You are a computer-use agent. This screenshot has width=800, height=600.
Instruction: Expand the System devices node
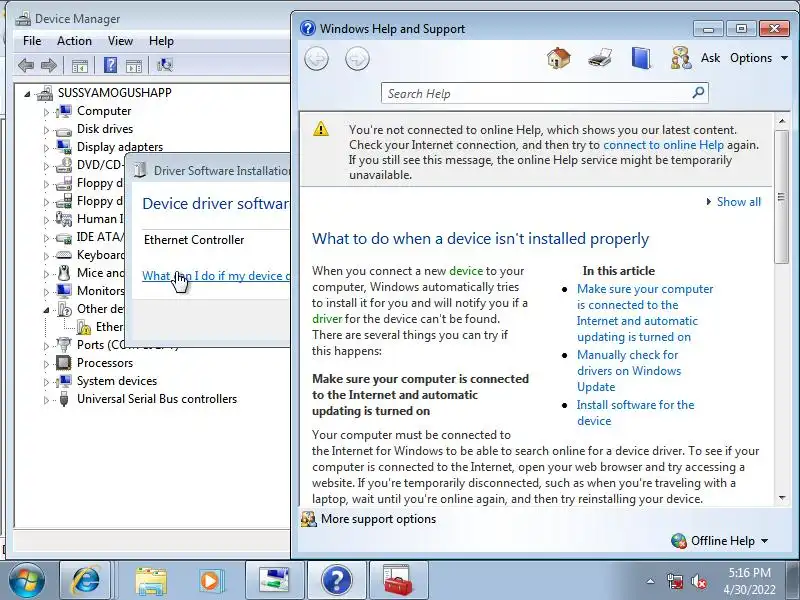click(x=46, y=382)
